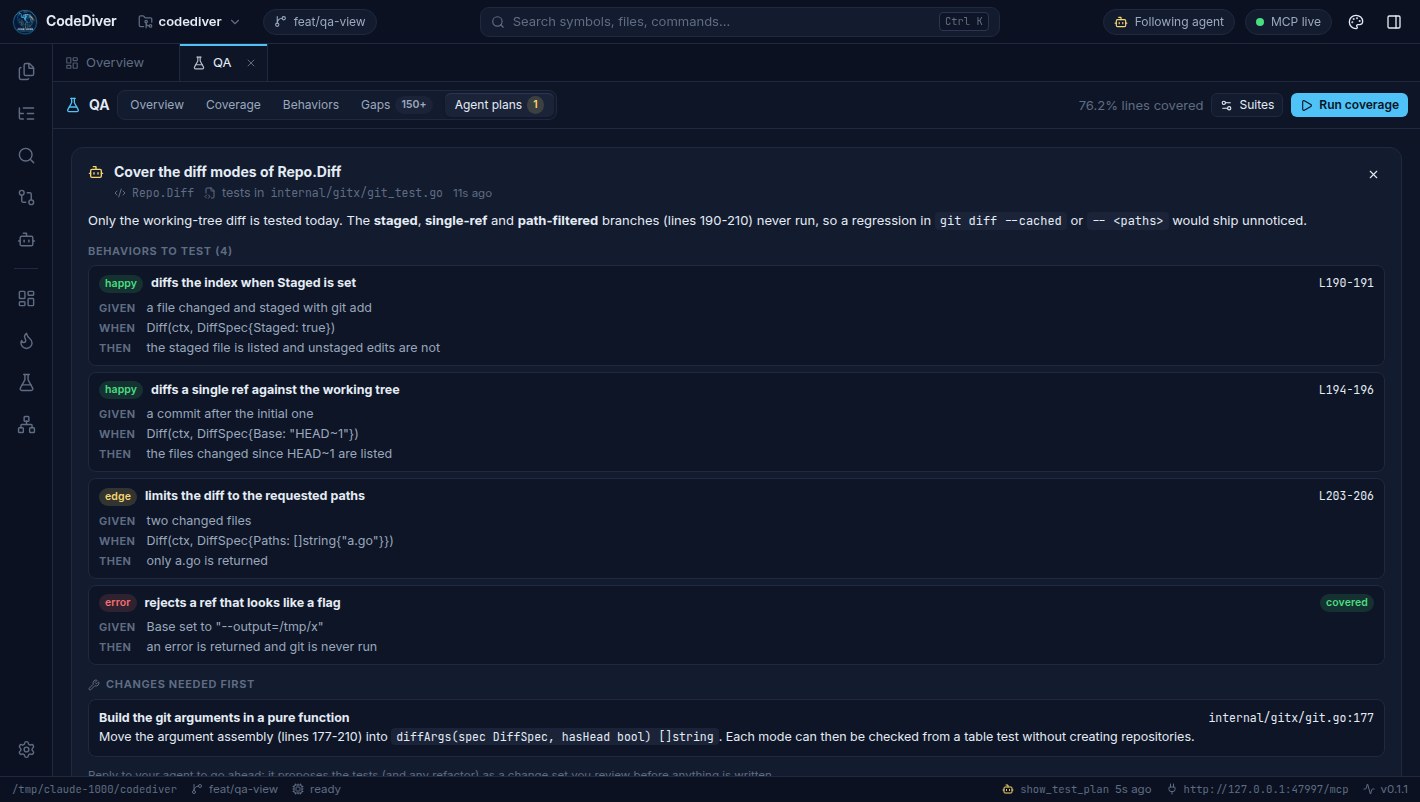This screenshot has height=802, width=1420.
Task: Open the dependency graph sidebar icon
Action: tap(26, 425)
